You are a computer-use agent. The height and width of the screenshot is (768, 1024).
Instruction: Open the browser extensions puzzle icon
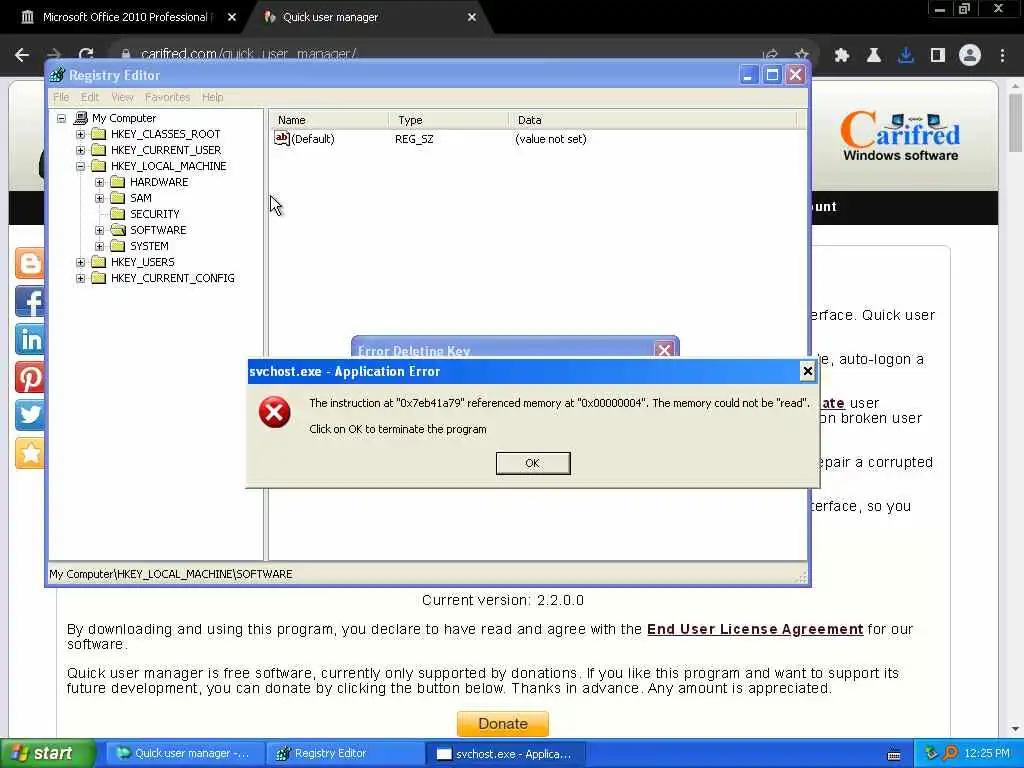click(x=842, y=56)
